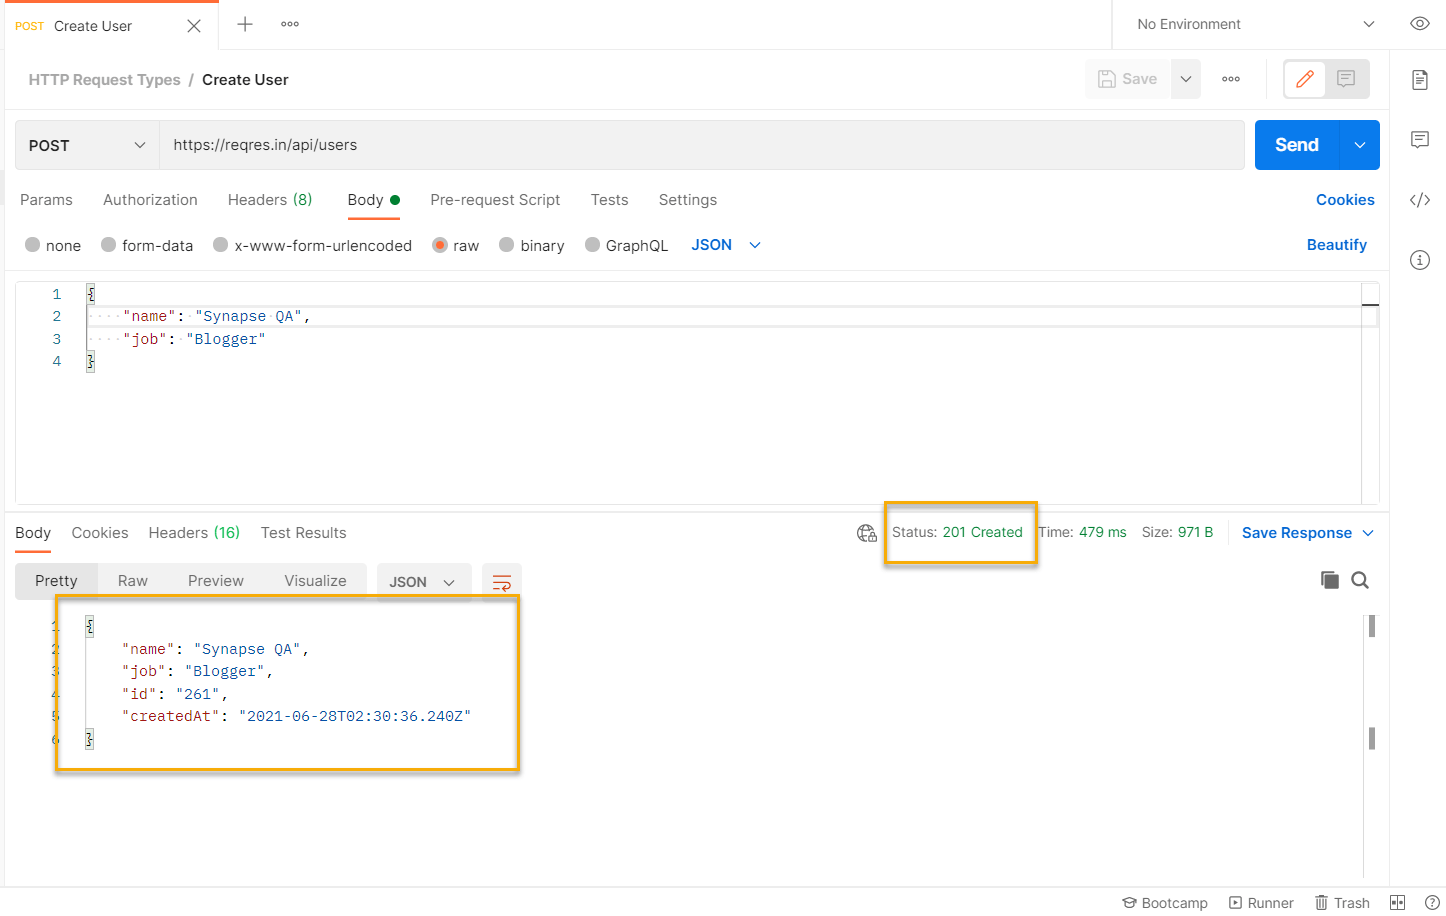Open the Tests tab
The width and height of the screenshot is (1446, 916).
(609, 200)
